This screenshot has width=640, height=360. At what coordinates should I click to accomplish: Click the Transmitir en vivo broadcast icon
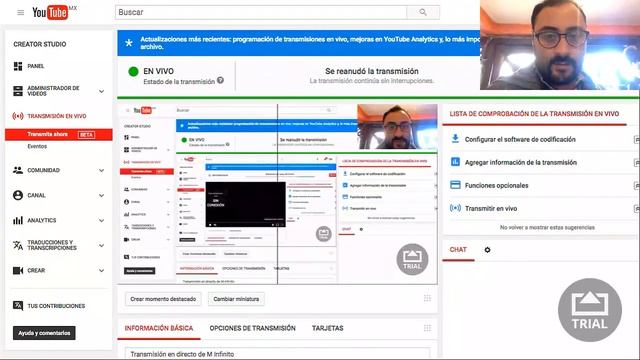pos(455,208)
